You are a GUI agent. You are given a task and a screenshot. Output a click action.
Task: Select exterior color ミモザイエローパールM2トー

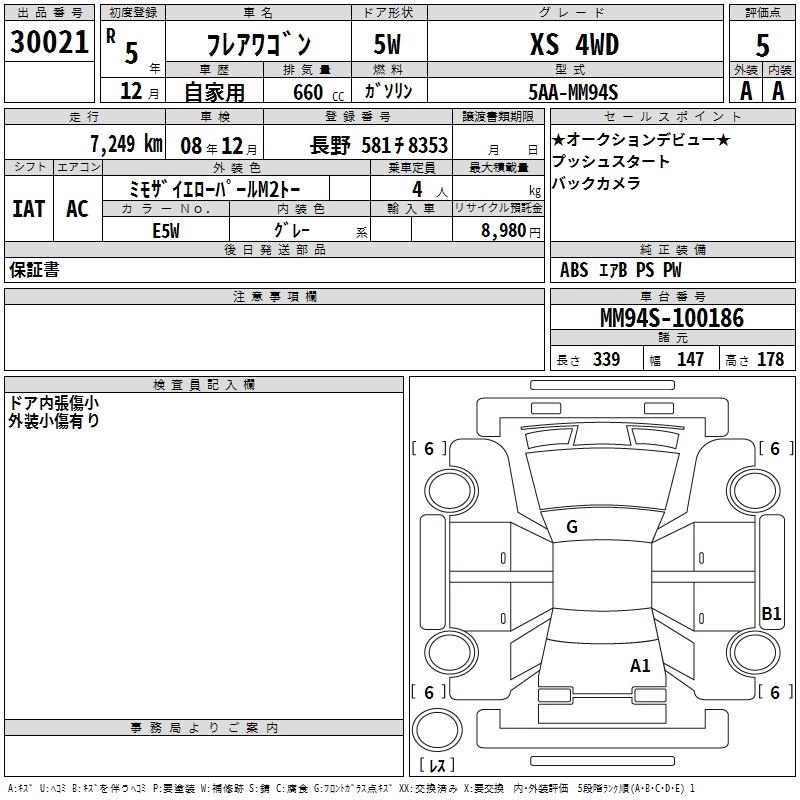pos(215,189)
